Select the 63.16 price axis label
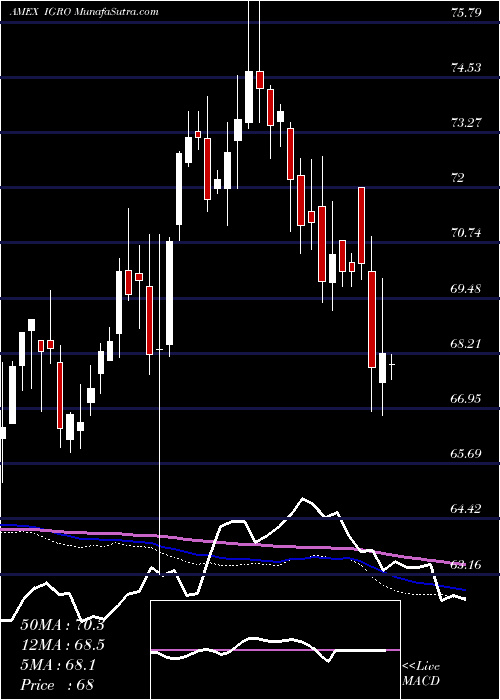 [466, 564]
